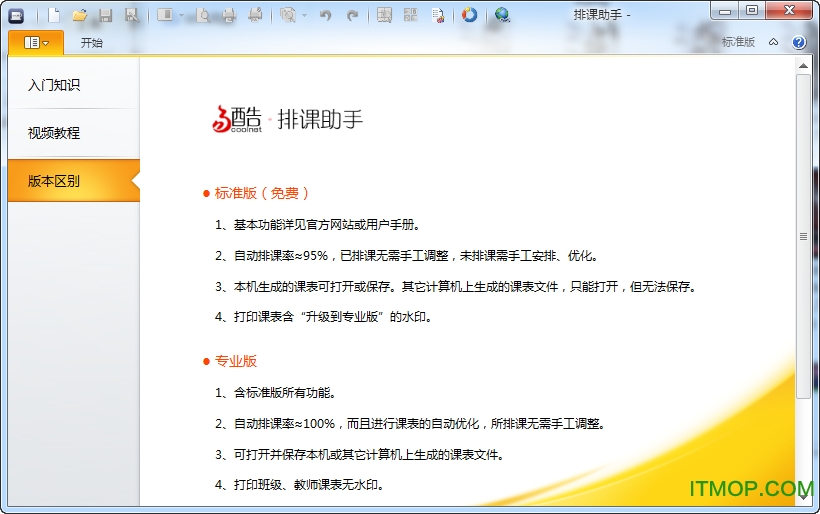Click the application logo in title bar

point(16,16)
